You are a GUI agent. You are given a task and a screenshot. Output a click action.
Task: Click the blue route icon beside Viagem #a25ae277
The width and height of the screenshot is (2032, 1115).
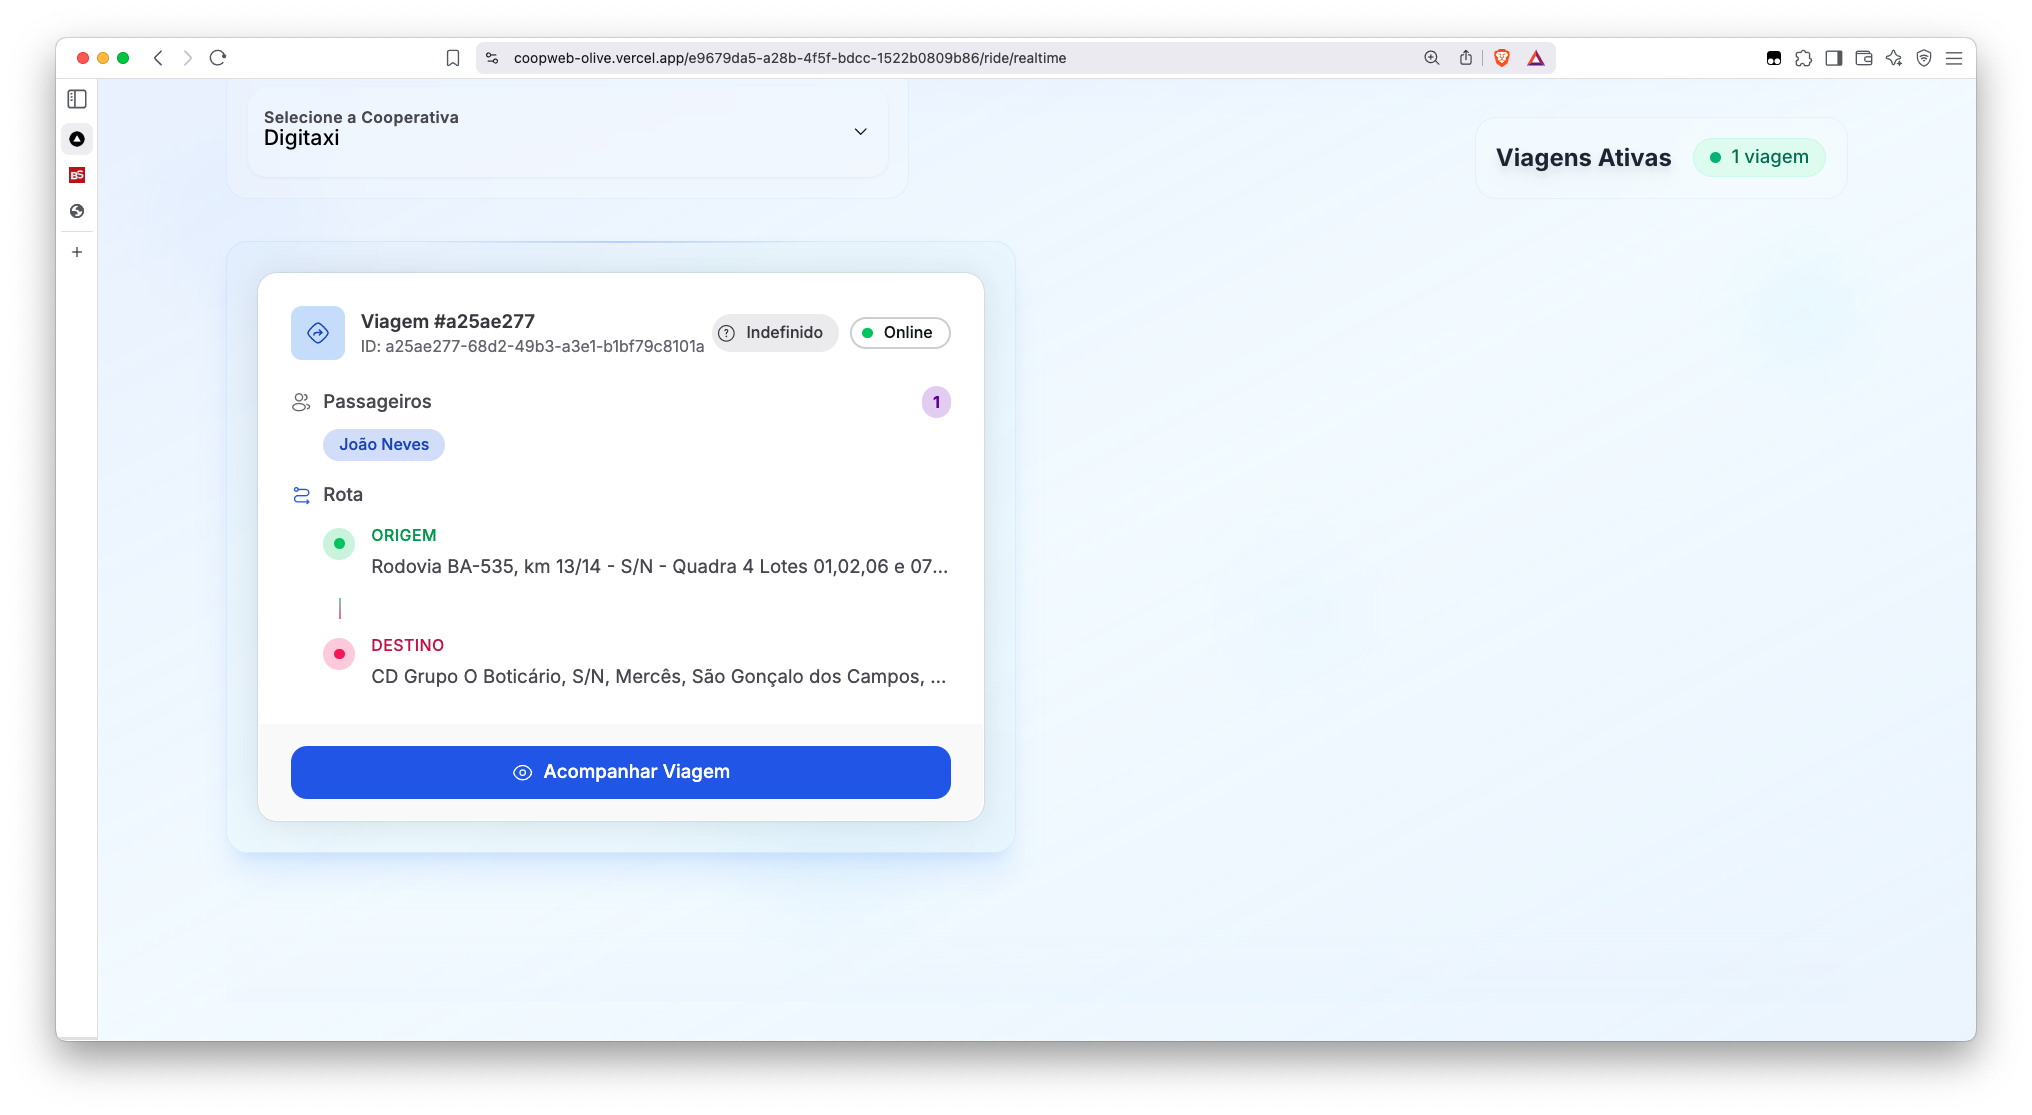click(317, 333)
